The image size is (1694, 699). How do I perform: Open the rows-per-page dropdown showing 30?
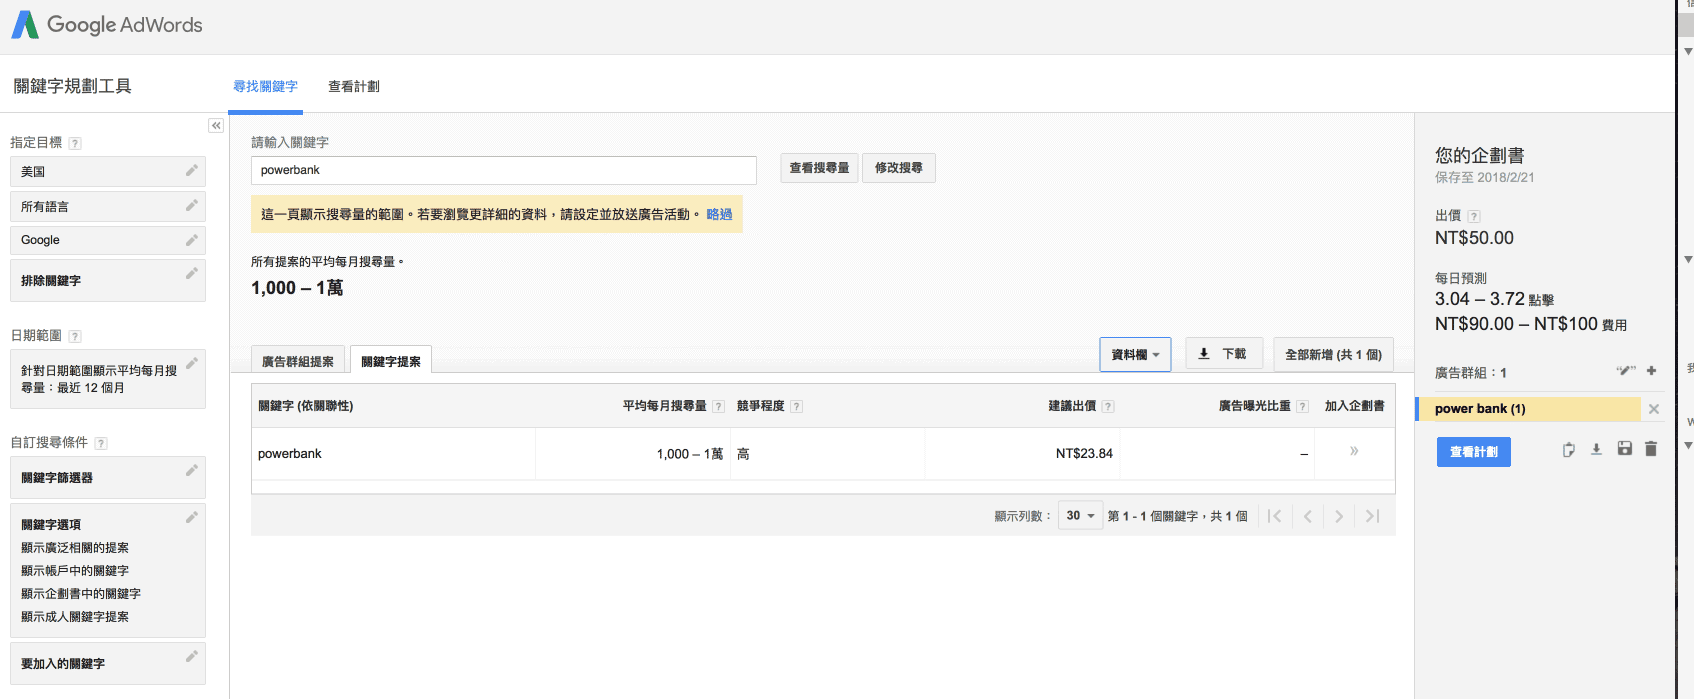click(1080, 516)
